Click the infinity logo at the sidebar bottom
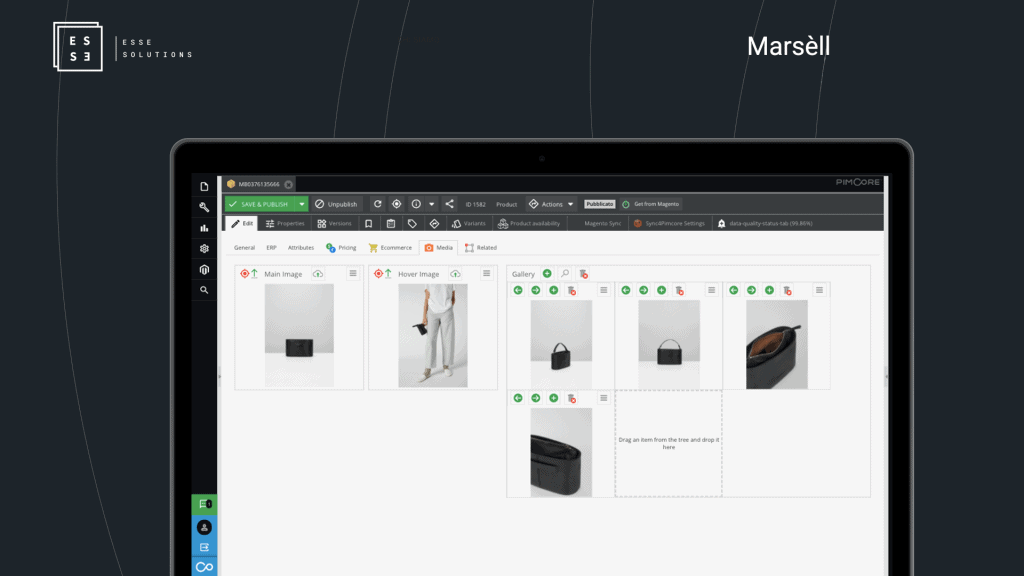 click(x=204, y=567)
